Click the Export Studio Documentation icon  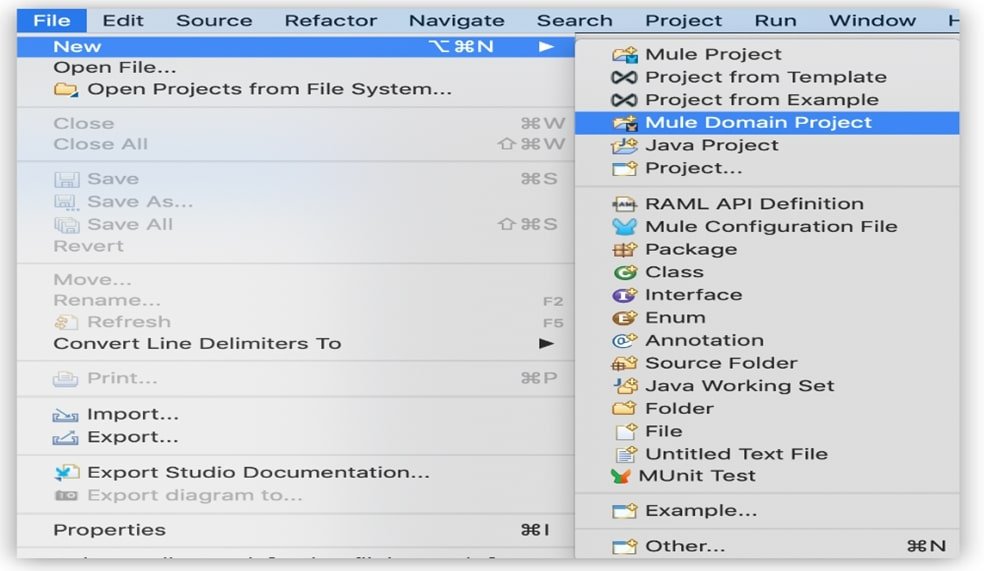pos(66,472)
